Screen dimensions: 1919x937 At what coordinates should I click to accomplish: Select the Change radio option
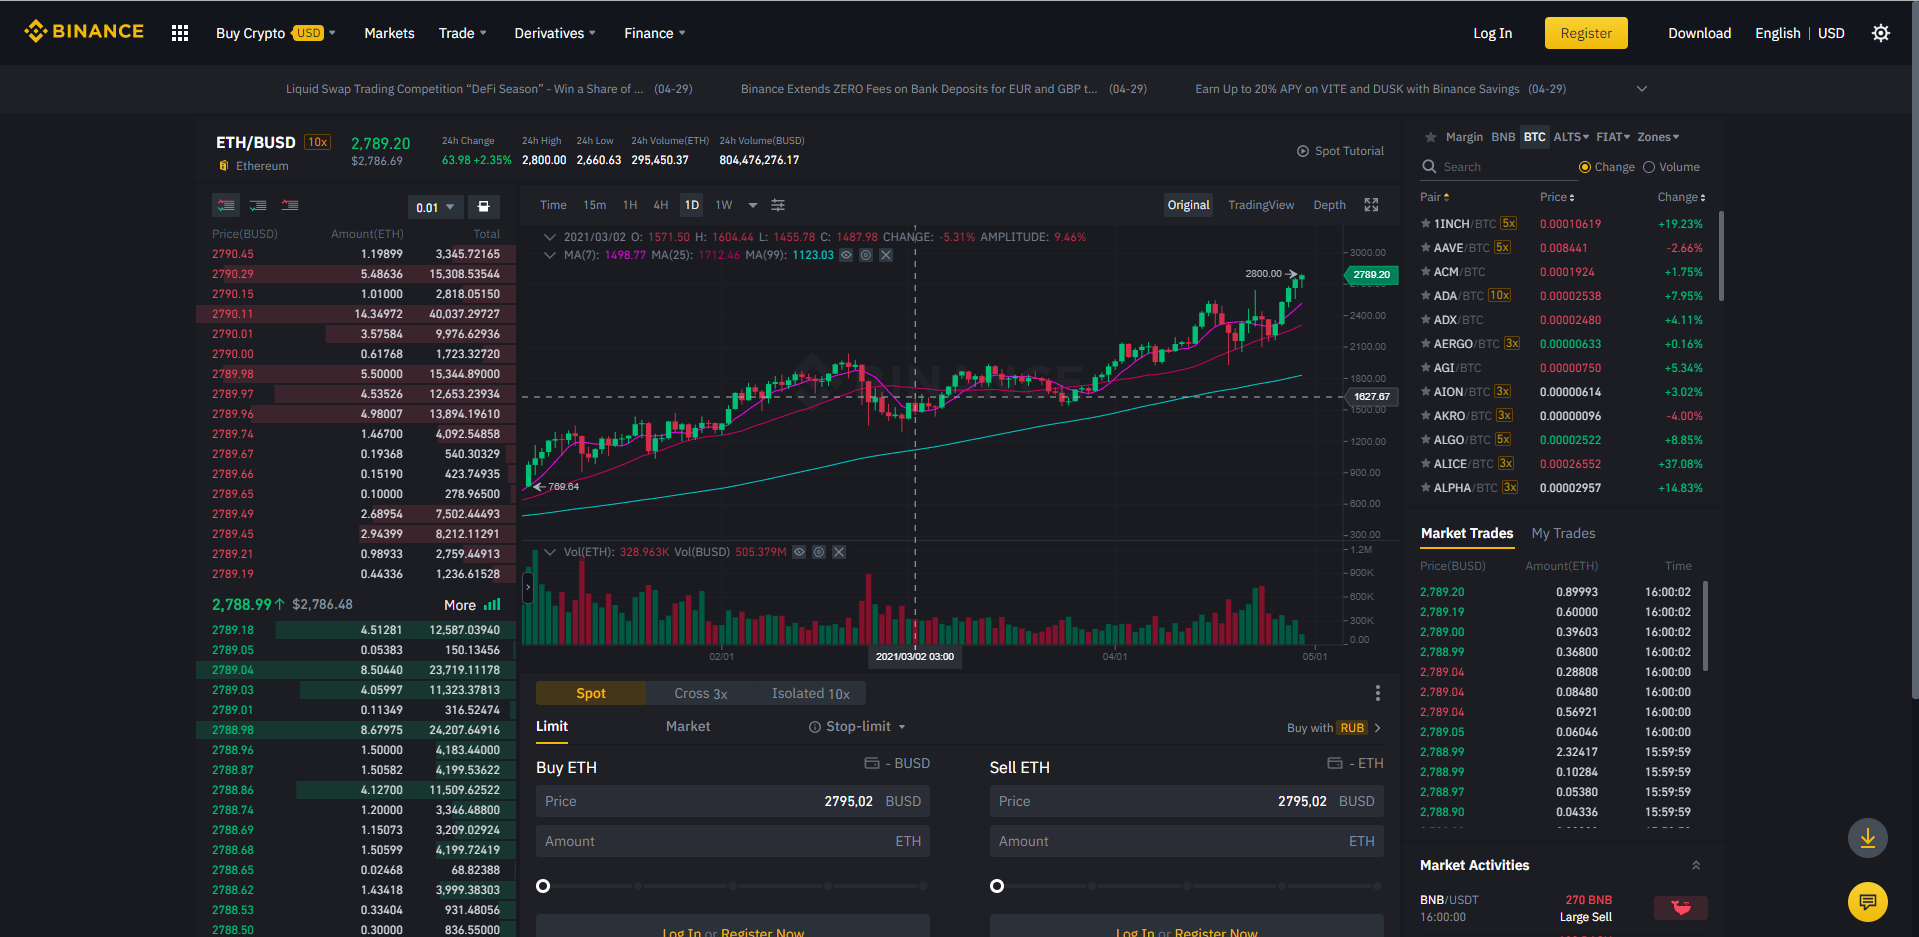[1584, 167]
